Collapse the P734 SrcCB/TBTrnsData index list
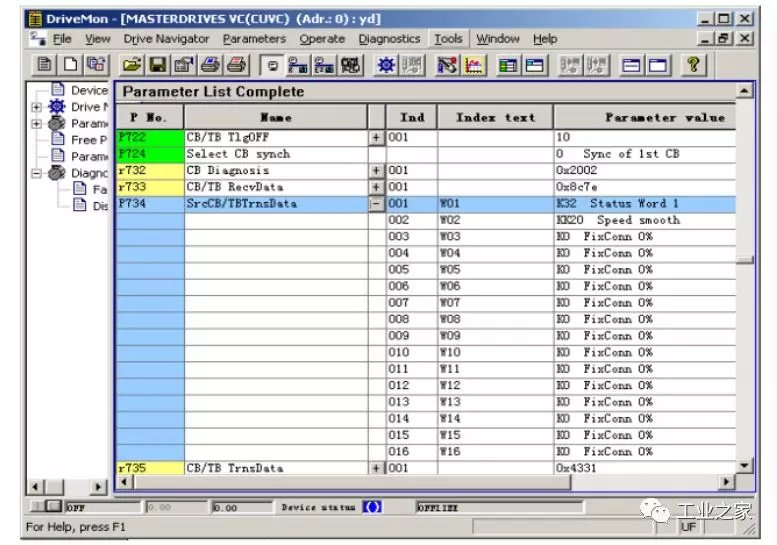Screen dimensions: 777x545 (377, 203)
